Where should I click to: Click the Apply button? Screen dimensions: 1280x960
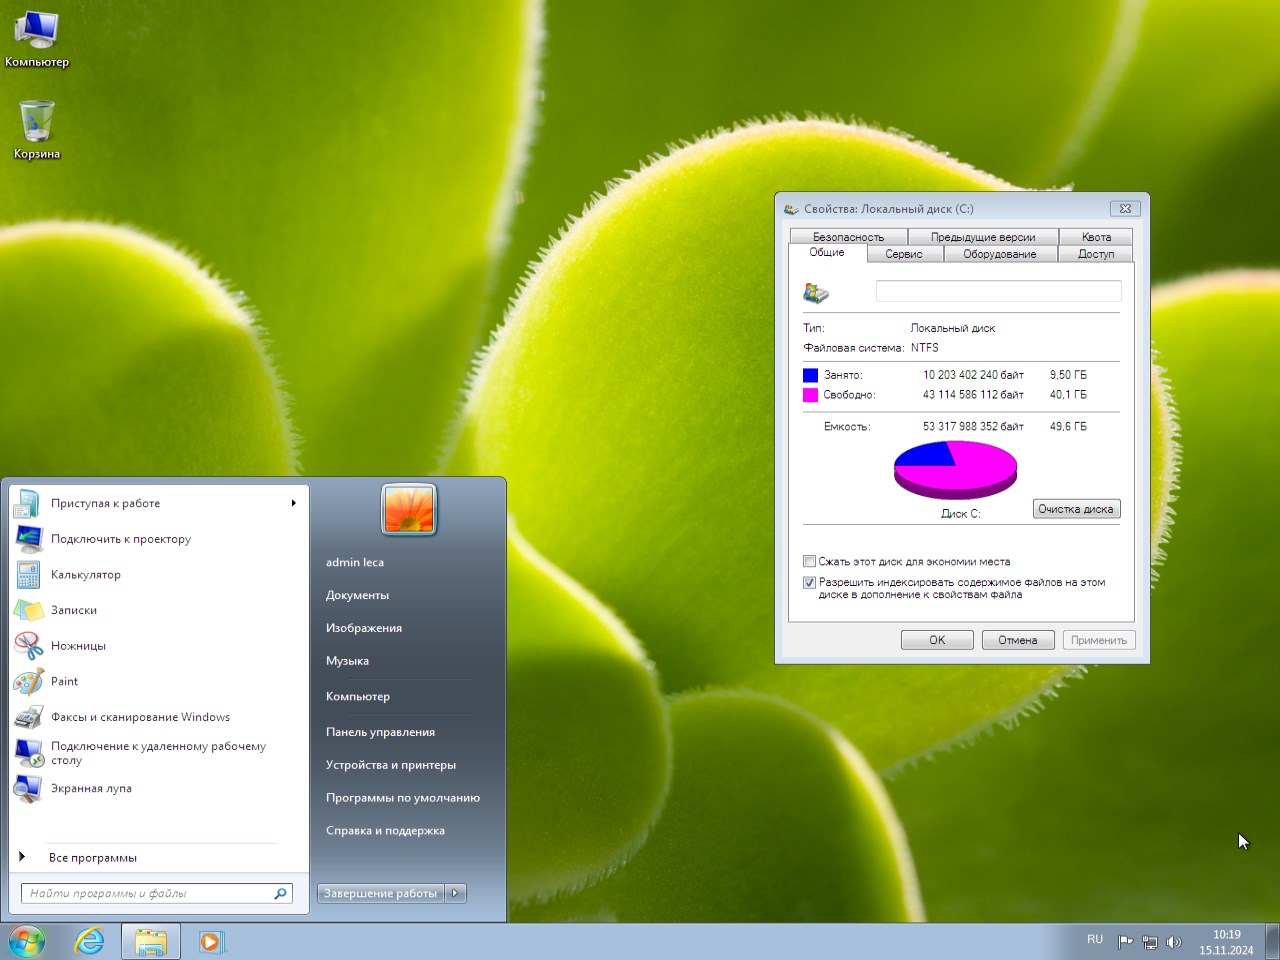pos(1099,640)
